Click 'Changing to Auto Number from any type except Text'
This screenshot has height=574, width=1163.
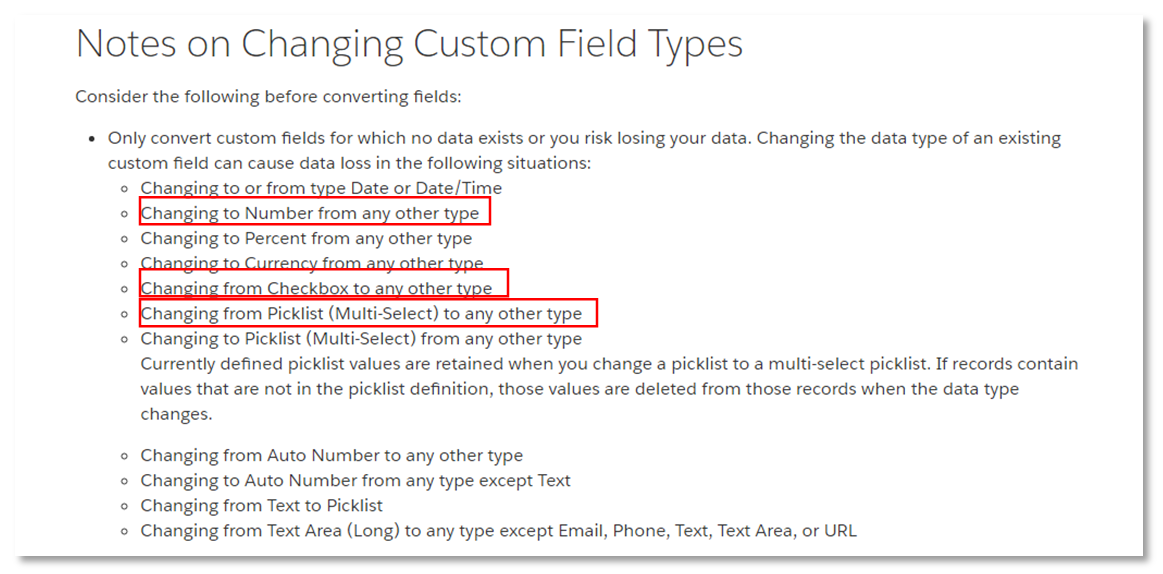[356, 481]
